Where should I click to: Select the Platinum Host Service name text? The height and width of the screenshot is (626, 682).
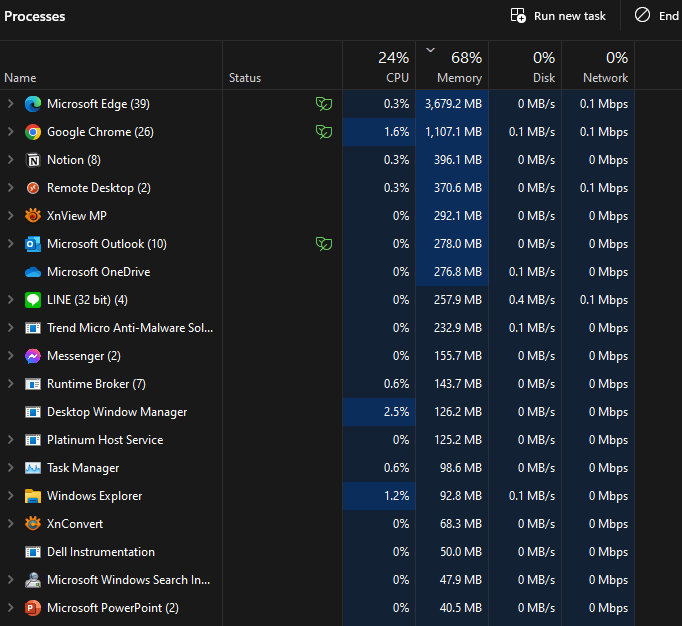pos(105,440)
